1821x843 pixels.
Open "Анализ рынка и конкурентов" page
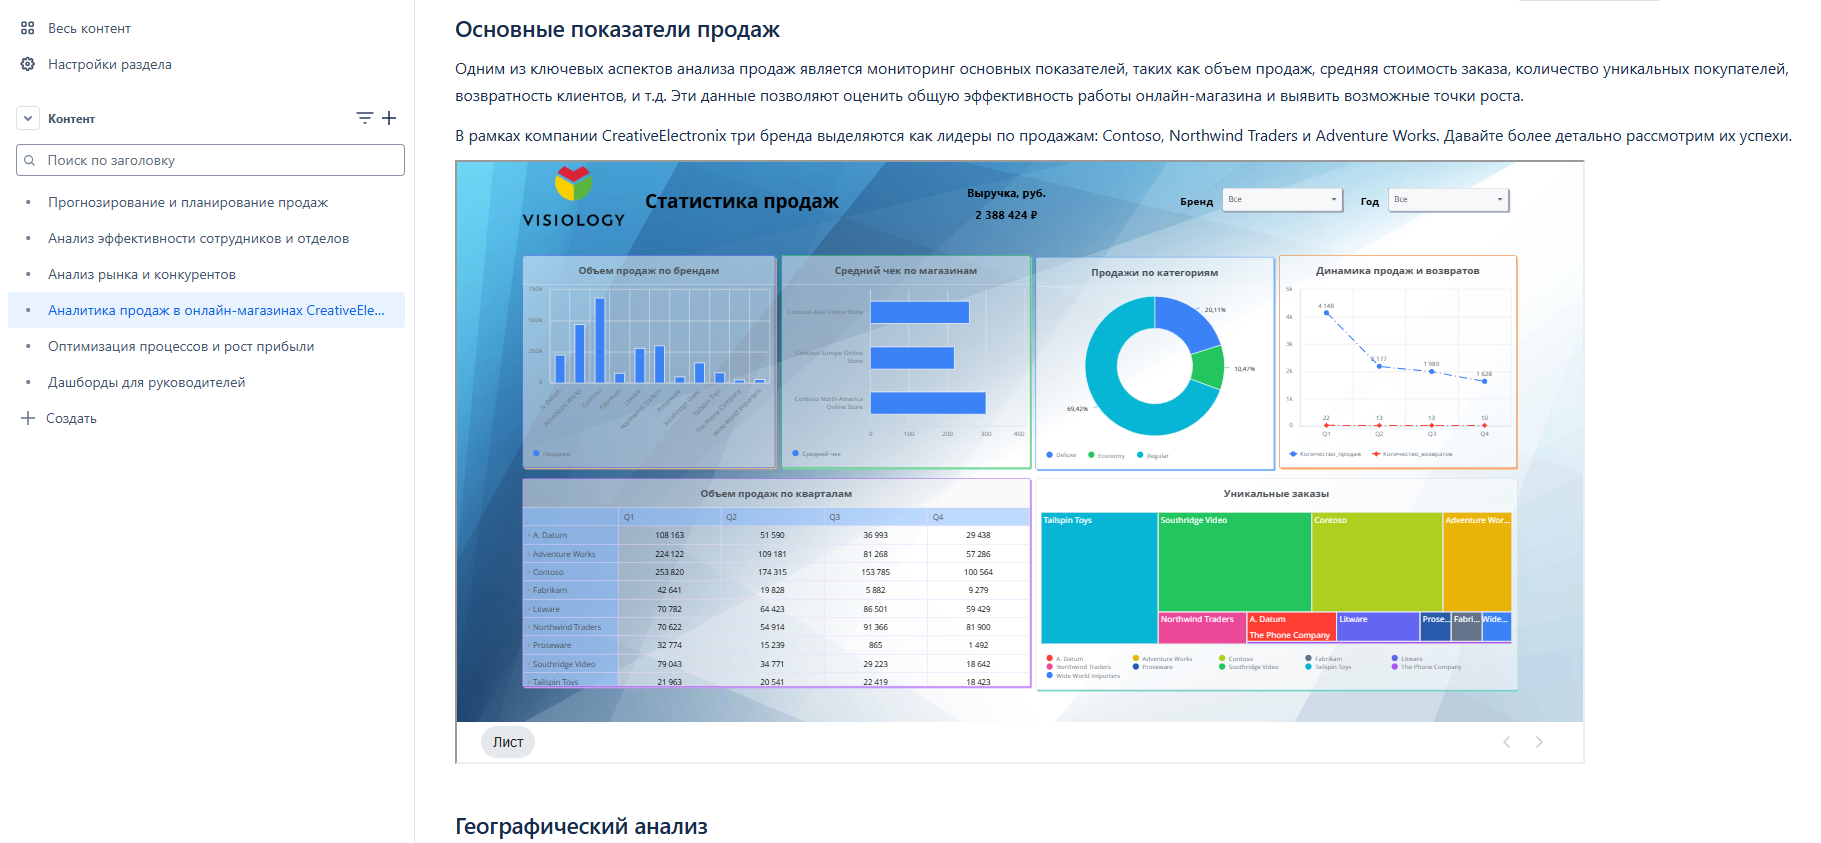pyautogui.click(x=142, y=274)
